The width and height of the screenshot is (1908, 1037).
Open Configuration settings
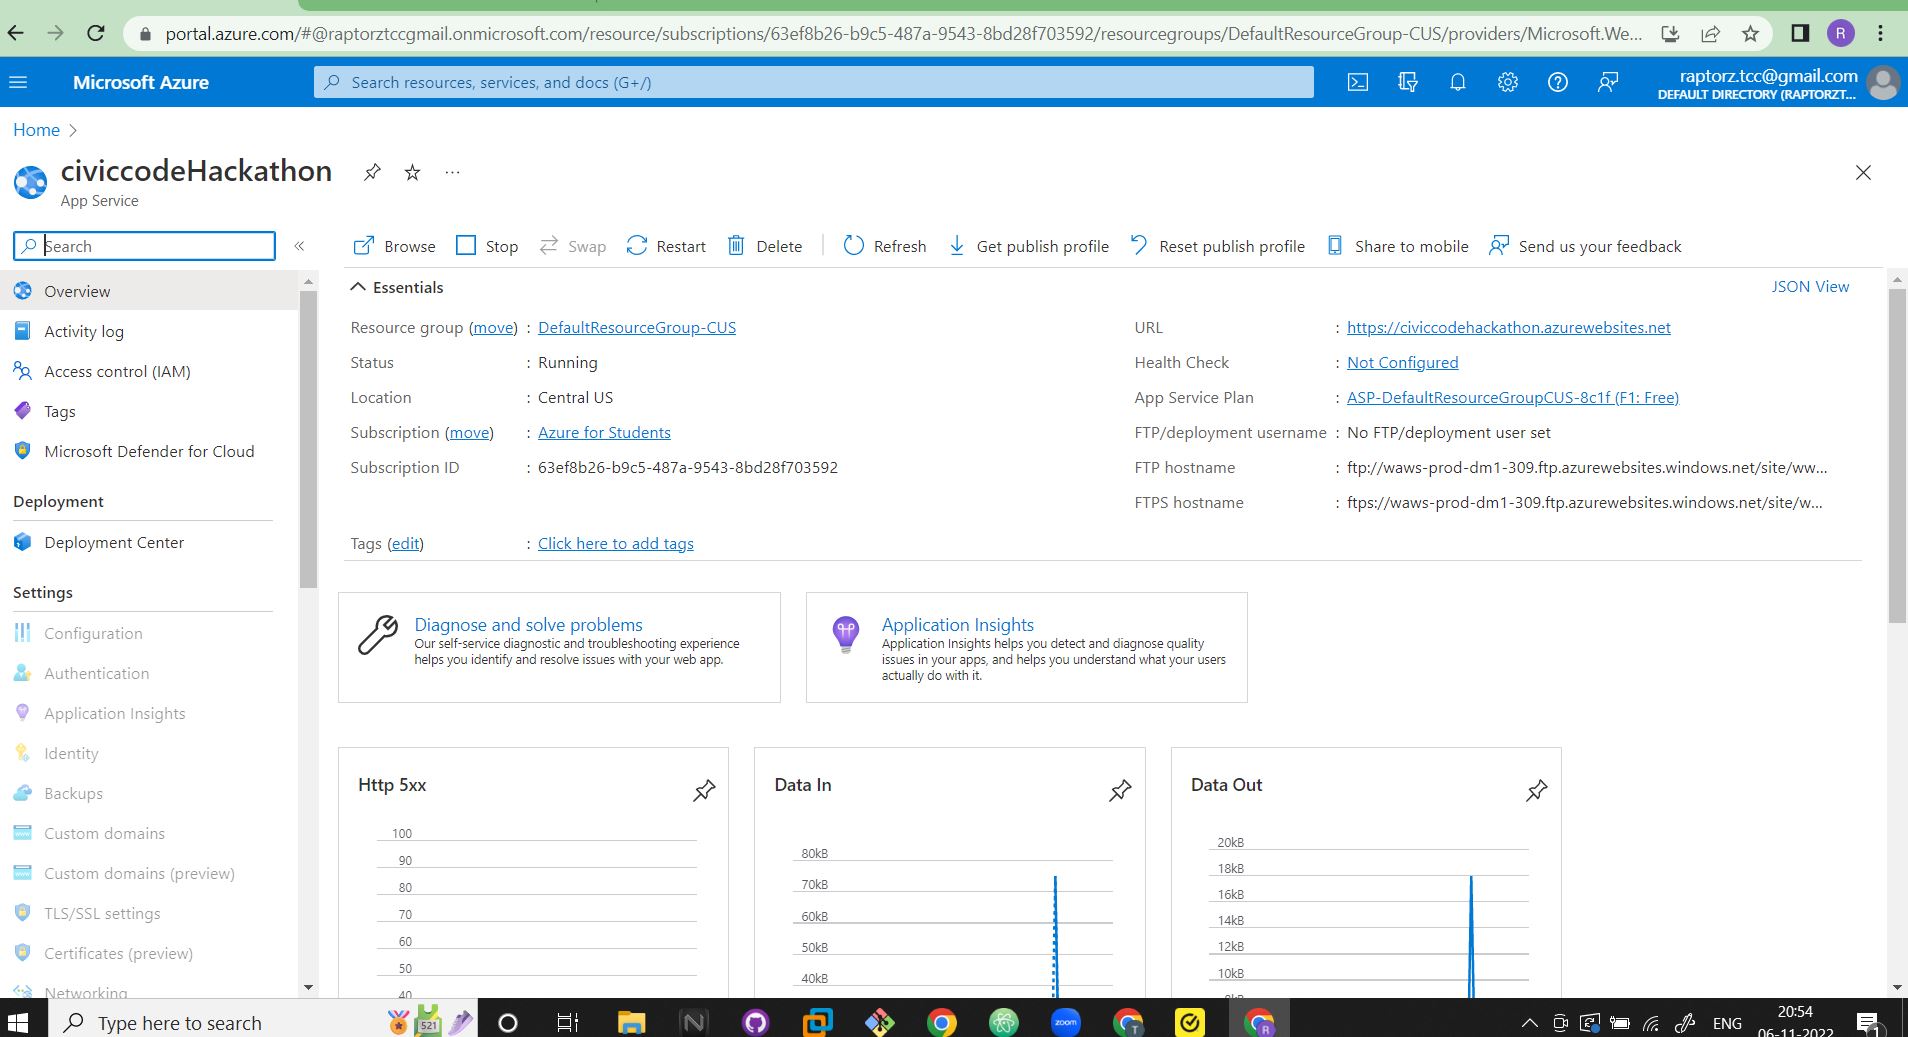click(149, 633)
